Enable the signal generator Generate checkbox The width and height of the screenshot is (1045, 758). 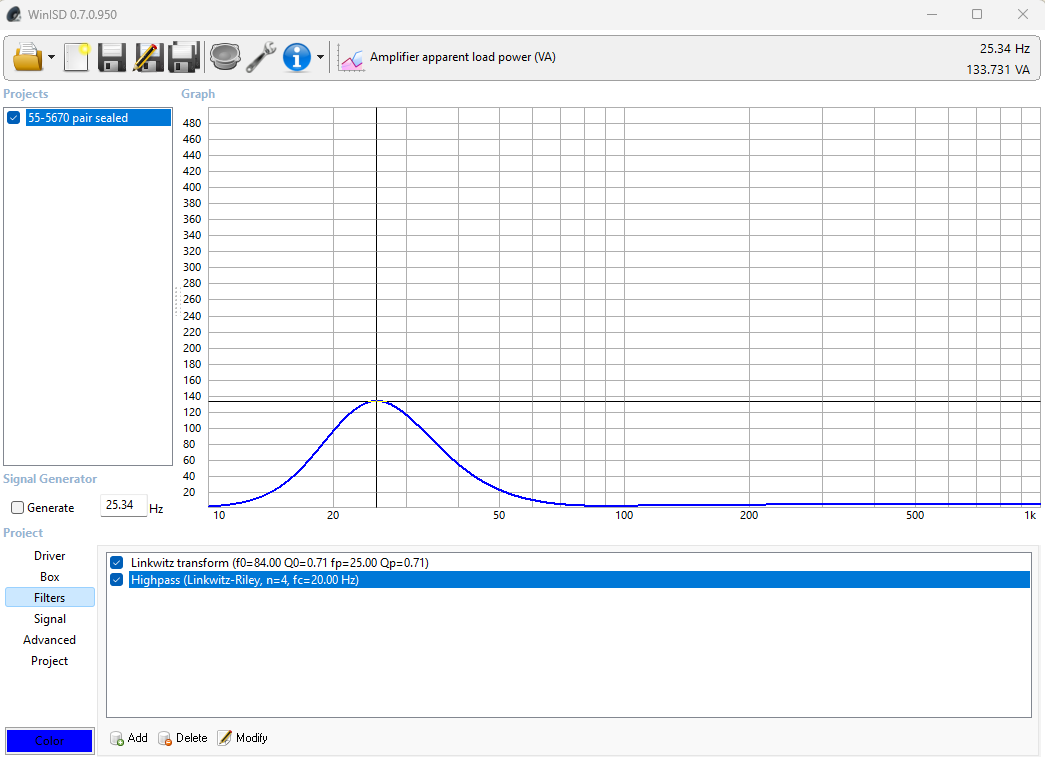17,508
